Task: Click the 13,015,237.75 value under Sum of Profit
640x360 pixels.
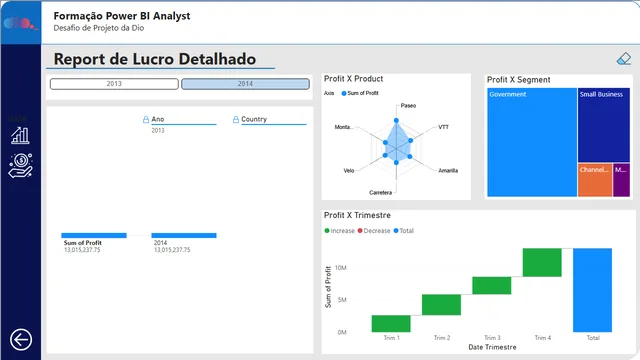Action: click(82, 250)
